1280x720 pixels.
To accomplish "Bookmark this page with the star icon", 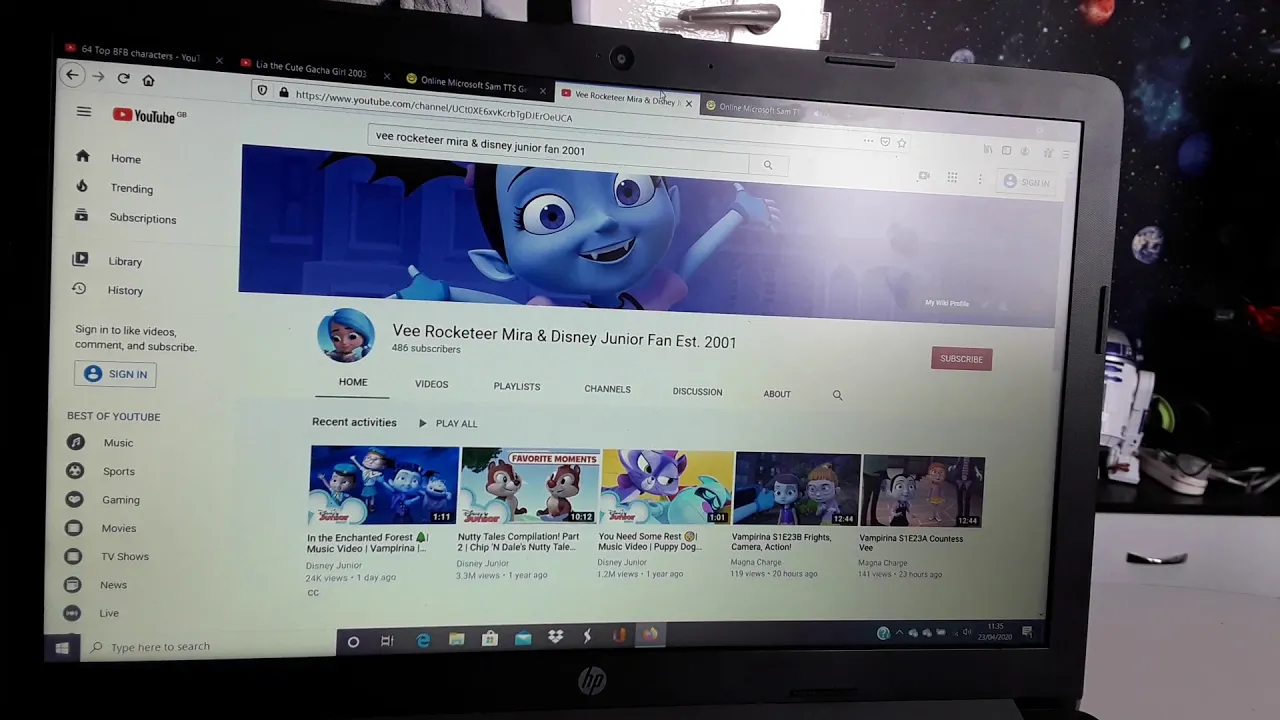I will point(901,143).
